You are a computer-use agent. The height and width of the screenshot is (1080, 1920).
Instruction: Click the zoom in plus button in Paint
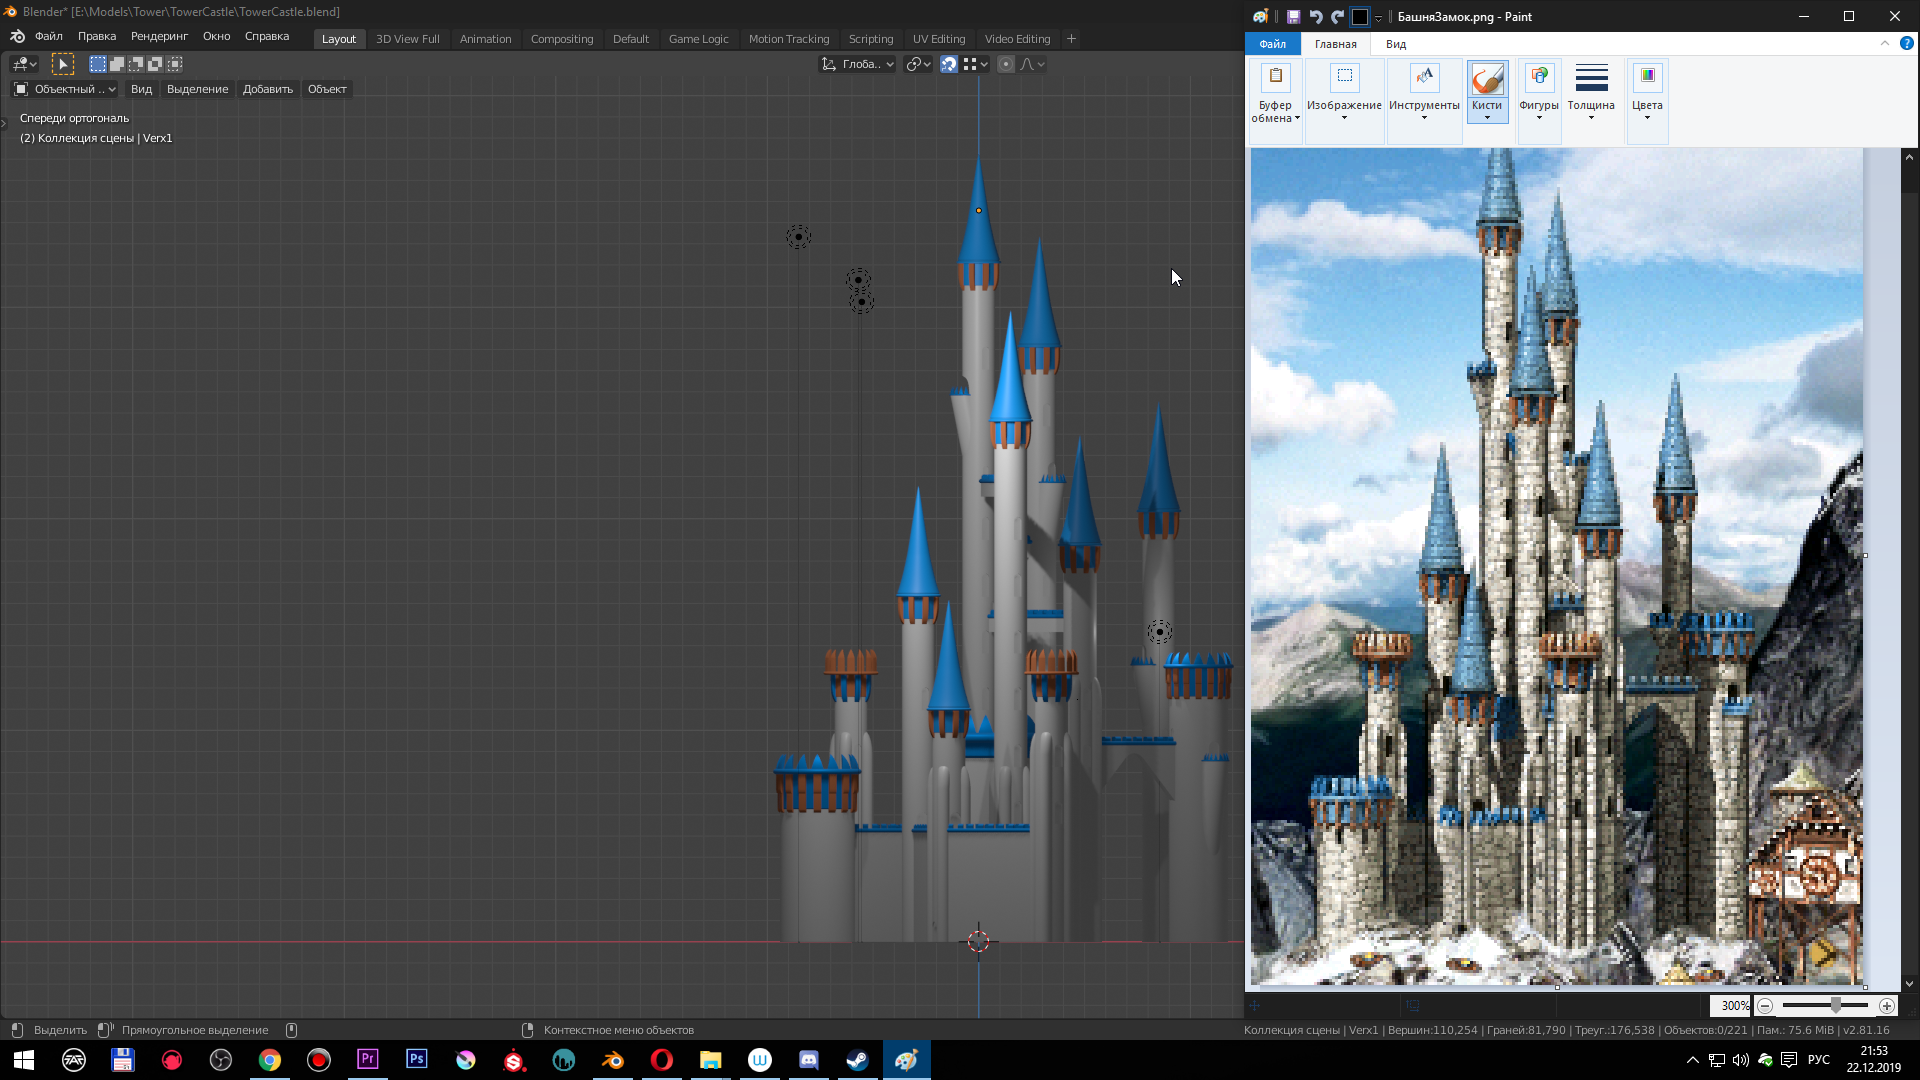pyautogui.click(x=1886, y=1006)
